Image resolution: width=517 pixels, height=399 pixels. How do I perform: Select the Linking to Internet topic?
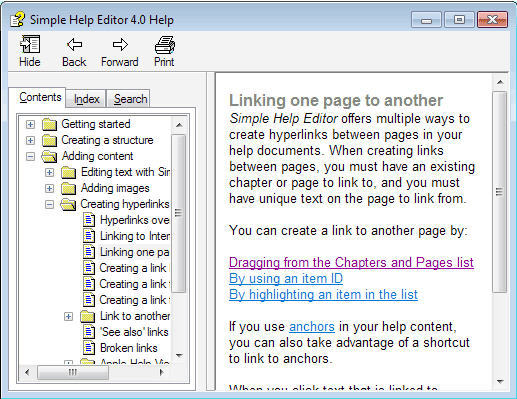(135, 236)
